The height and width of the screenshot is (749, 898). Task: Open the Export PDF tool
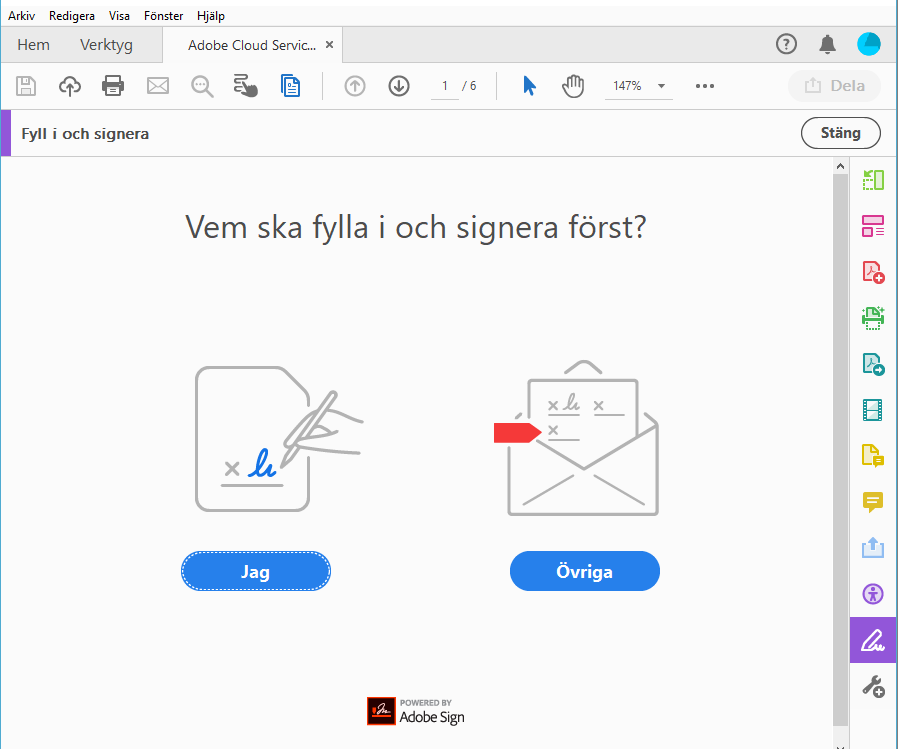(872, 363)
